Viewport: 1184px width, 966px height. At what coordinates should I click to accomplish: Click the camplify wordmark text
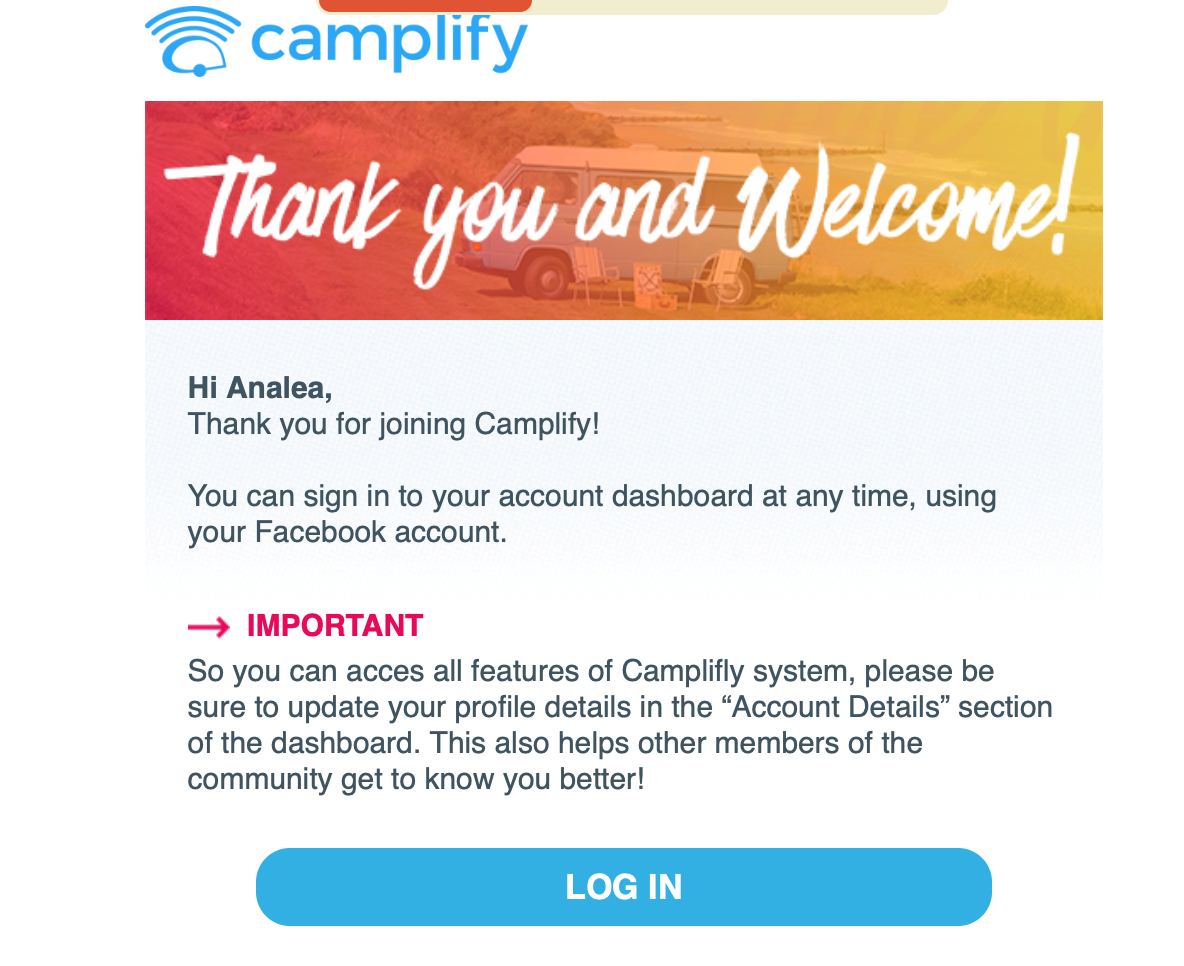click(388, 40)
